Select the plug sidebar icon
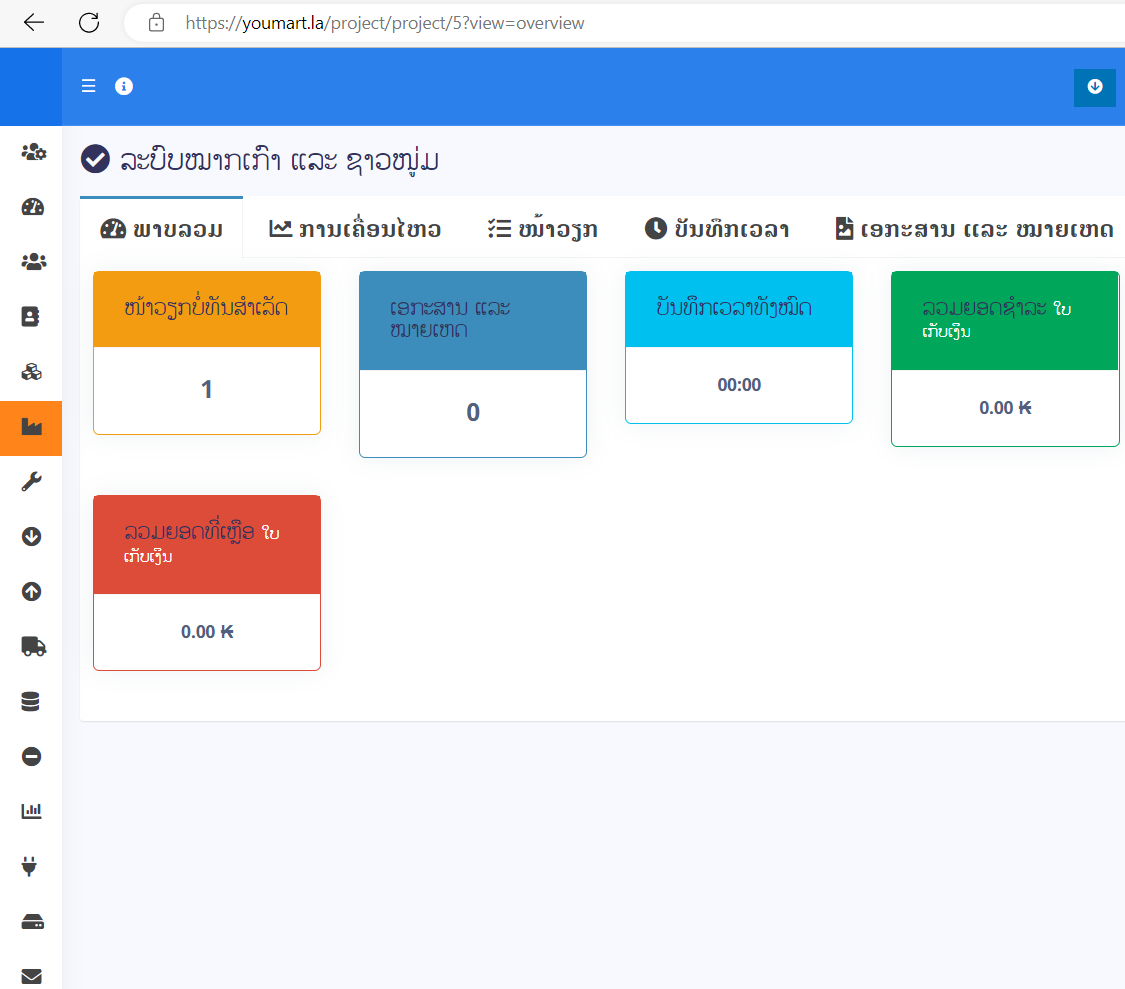The width and height of the screenshot is (1125, 989). (x=29, y=866)
